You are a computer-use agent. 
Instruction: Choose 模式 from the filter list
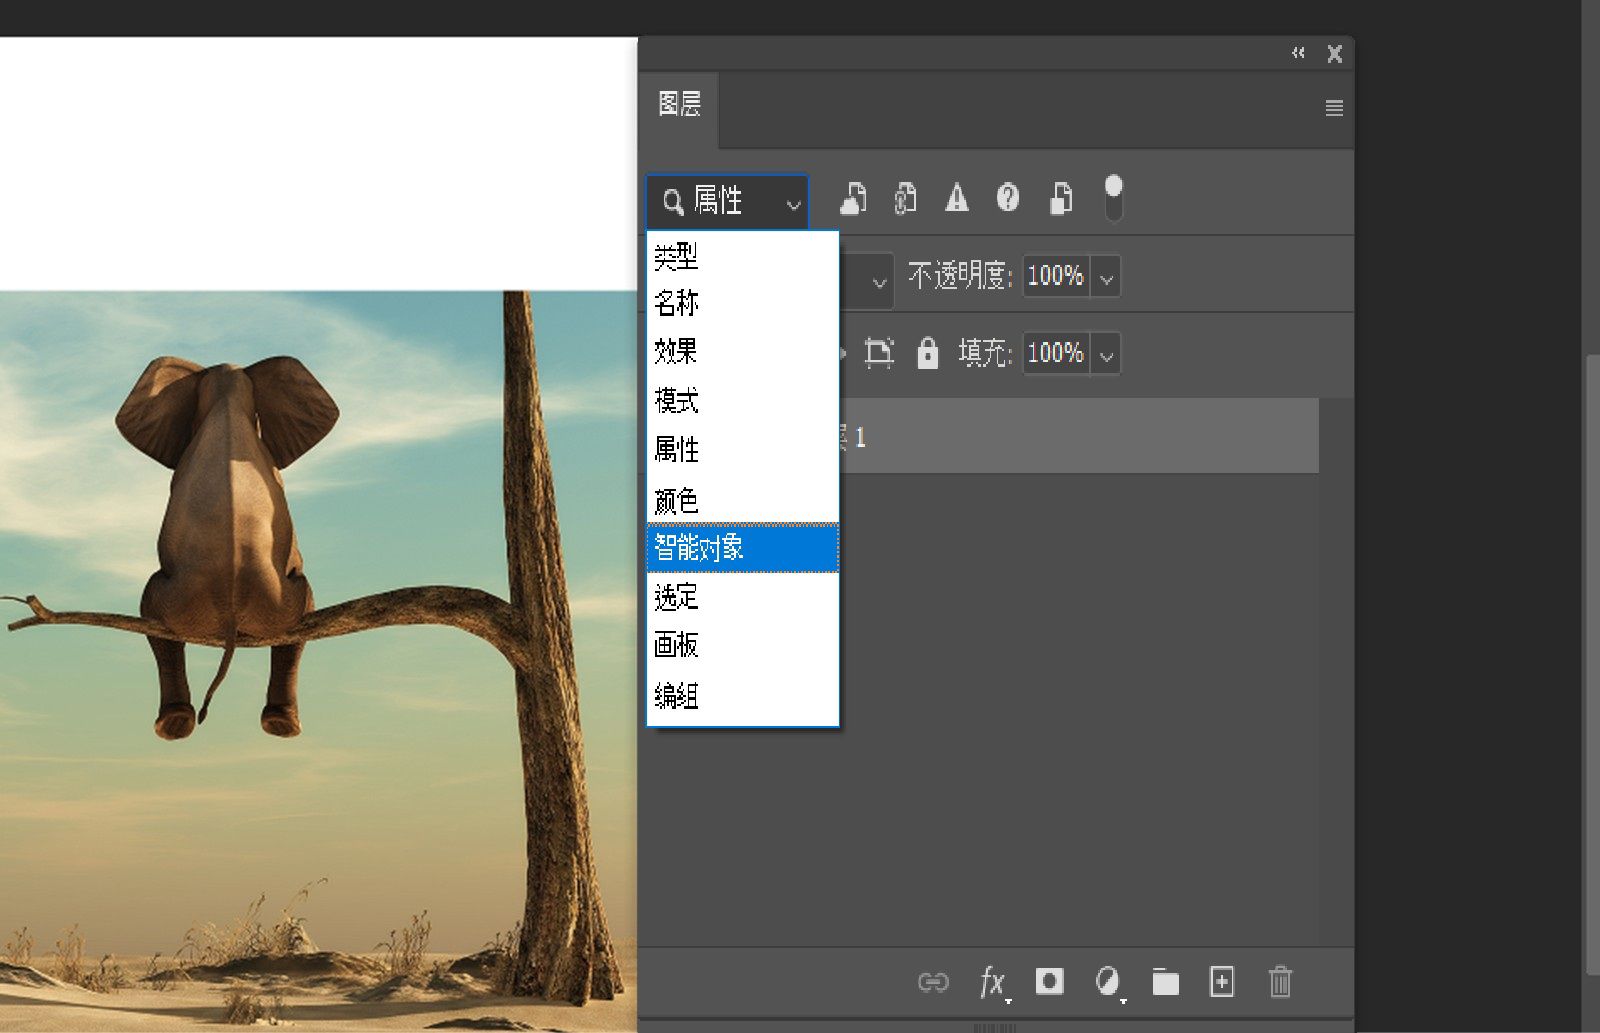click(x=742, y=401)
